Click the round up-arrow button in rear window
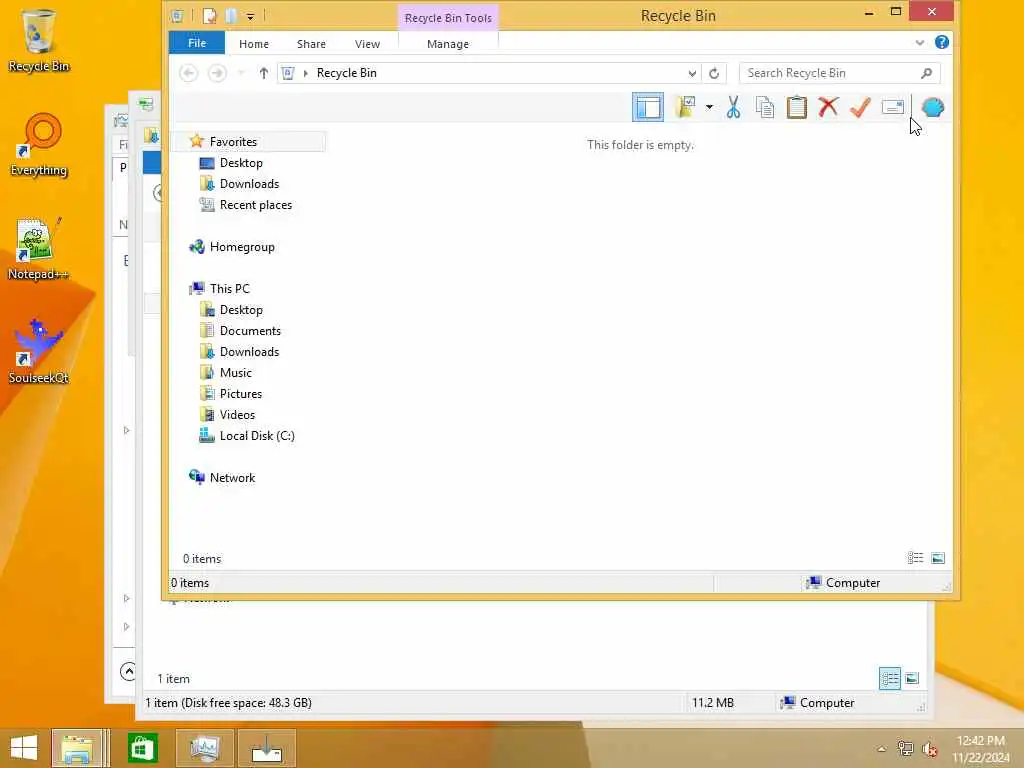This screenshot has height=768, width=1024. click(x=129, y=671)
